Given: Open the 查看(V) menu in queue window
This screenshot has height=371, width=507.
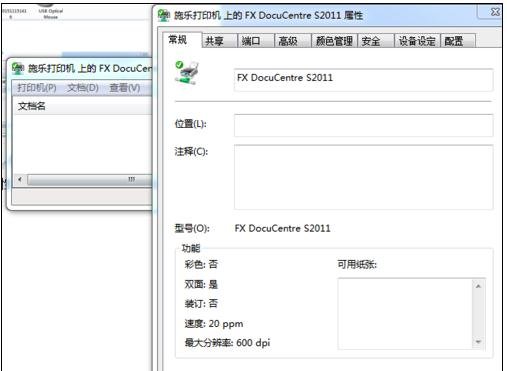Looking at the screenshot, I should (x=125, y=88).
